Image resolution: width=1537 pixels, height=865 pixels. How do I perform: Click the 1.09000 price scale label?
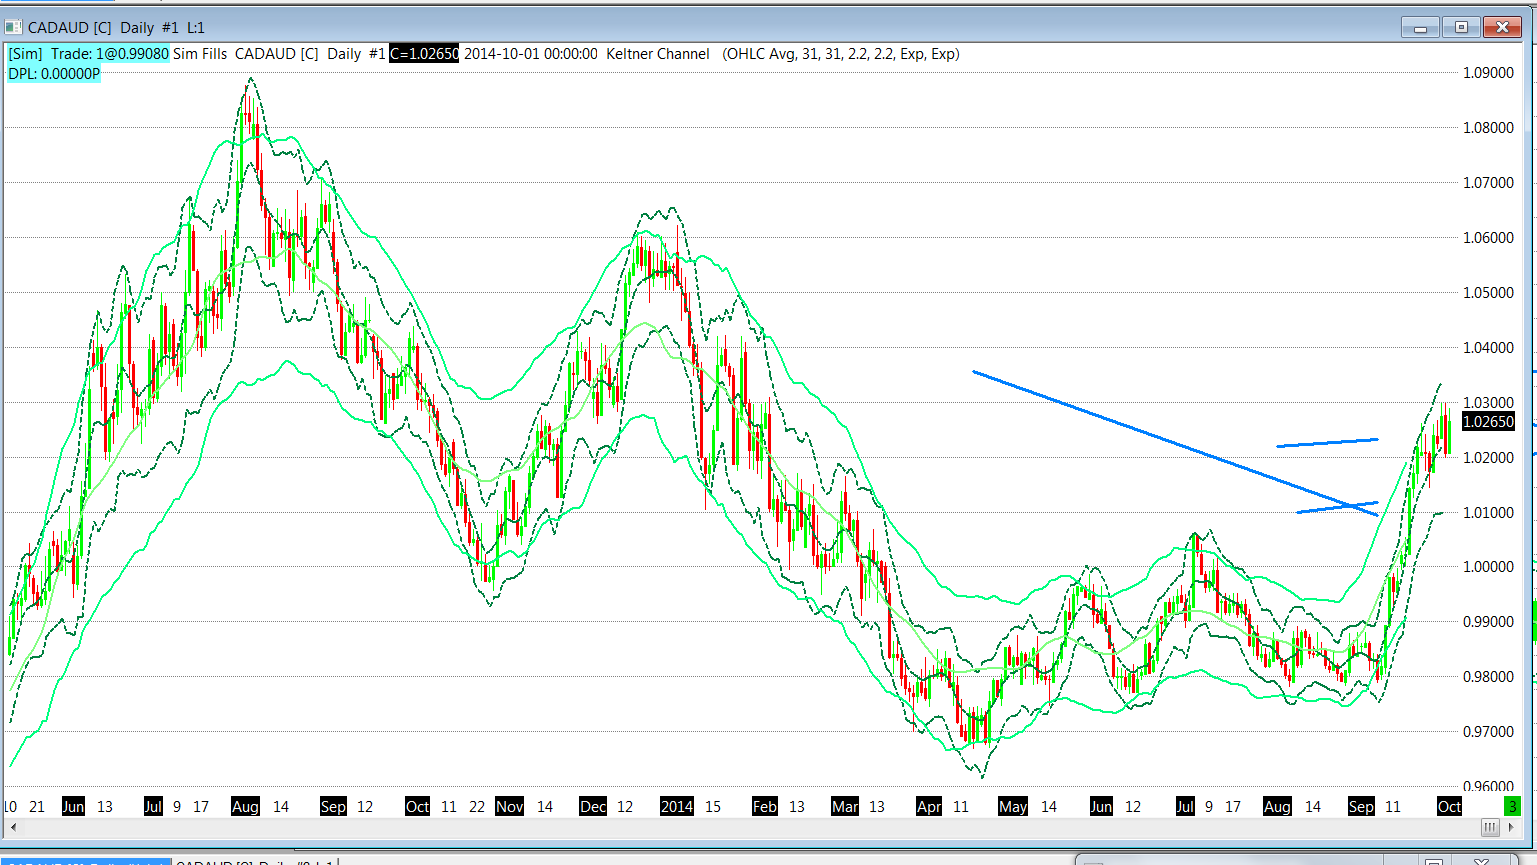1488,73
